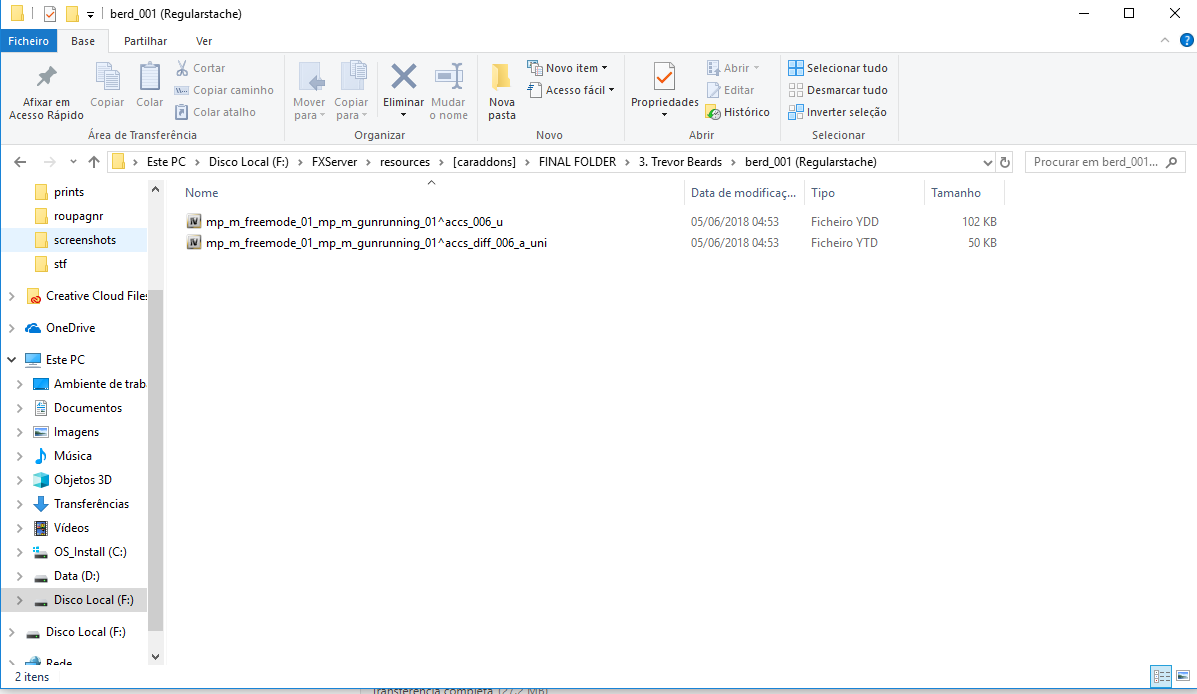Switch to details view layout icon
The height and width of the screenshot is (694, 1197).
click(1161, 676)
